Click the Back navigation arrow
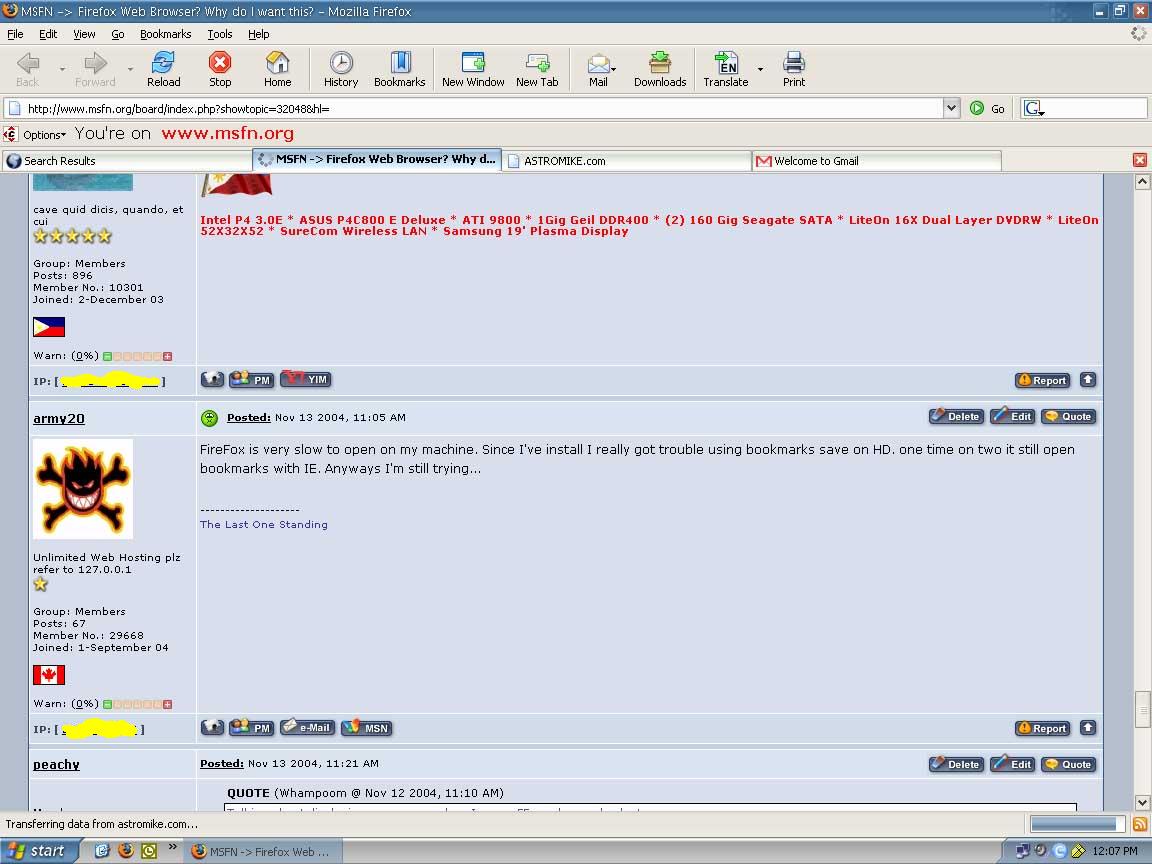Image resolution: width=1152 pixels, height=864 pixels. click(x=28, y=70)
